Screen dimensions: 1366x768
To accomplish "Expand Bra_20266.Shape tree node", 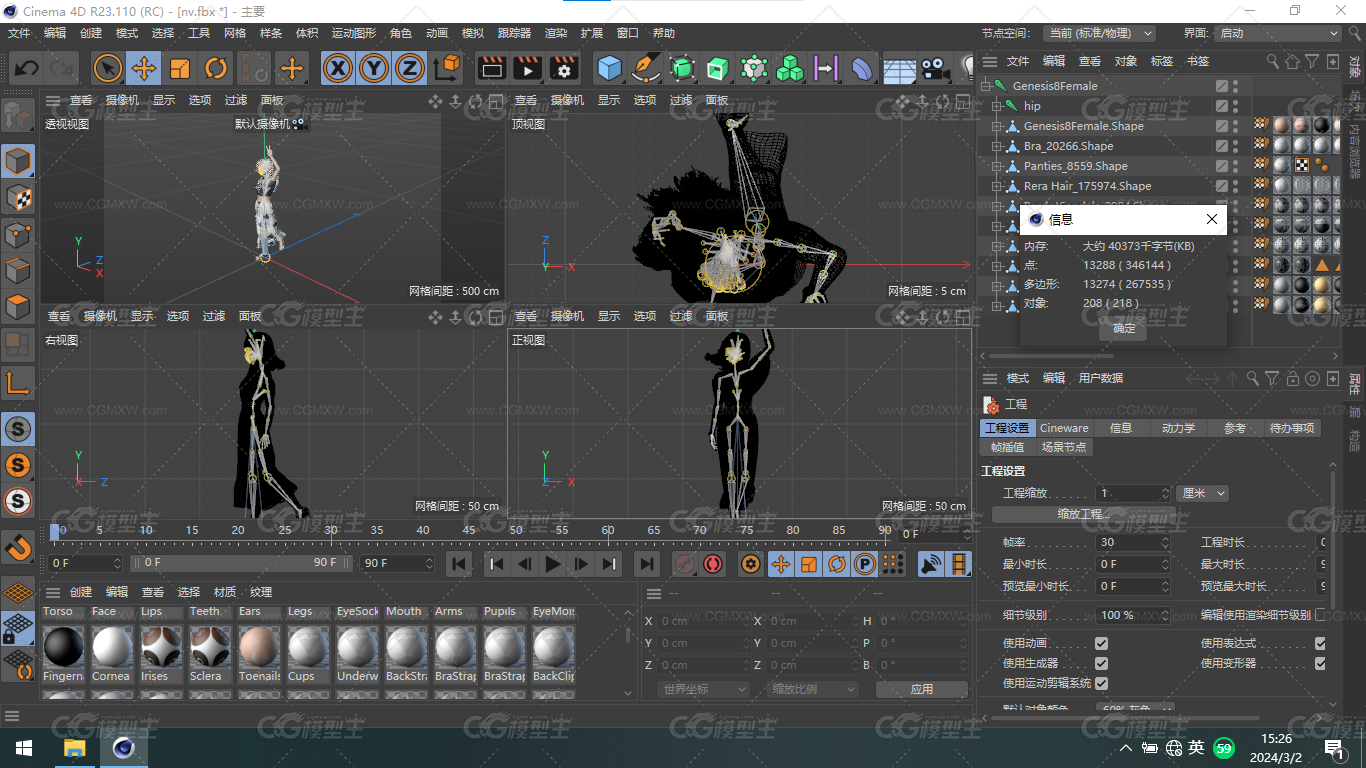I will pyautogui.click(x=997, y=146).
